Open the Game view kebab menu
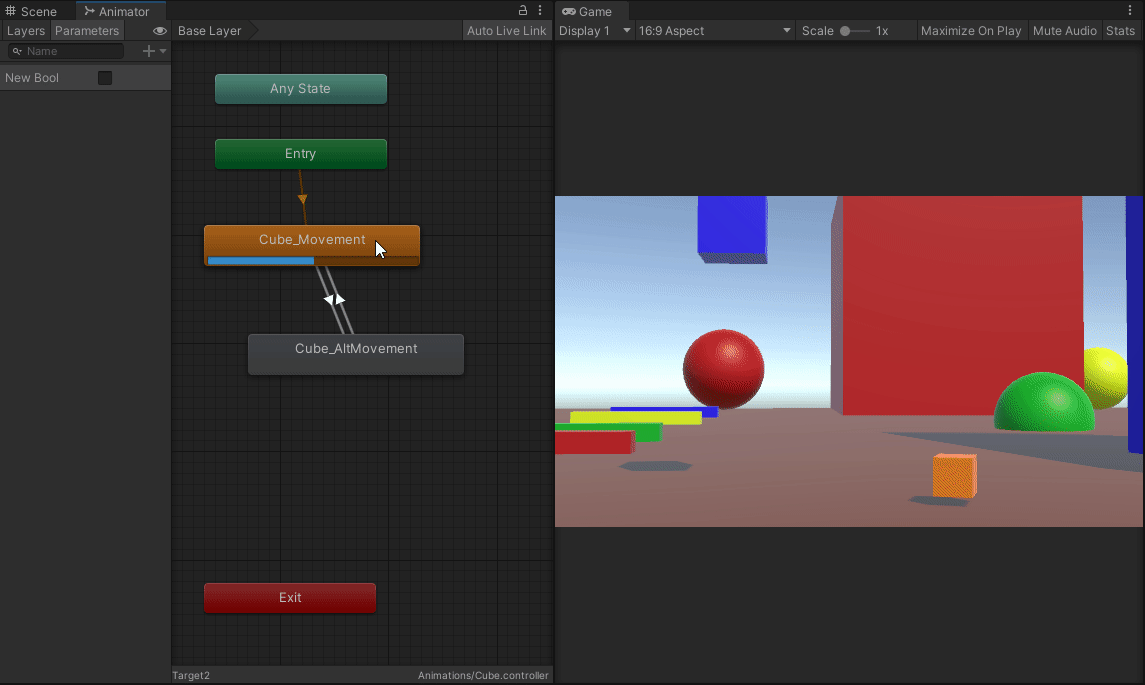Viewport: 1145px width, 685px height. pyautogui.click(x=1131, y=9)
